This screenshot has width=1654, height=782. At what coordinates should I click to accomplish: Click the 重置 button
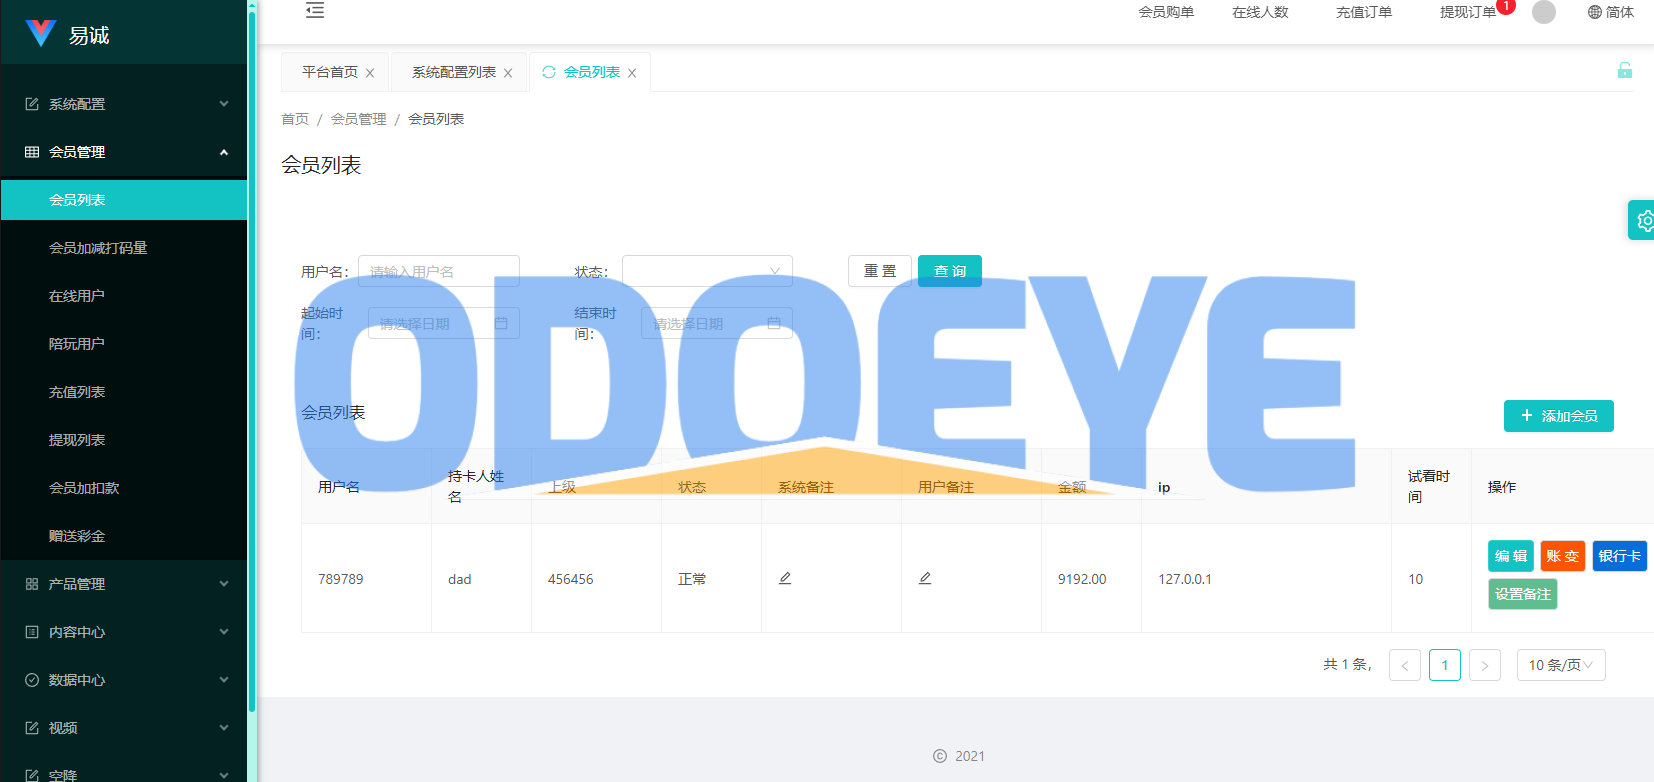(x=880, y=271)
